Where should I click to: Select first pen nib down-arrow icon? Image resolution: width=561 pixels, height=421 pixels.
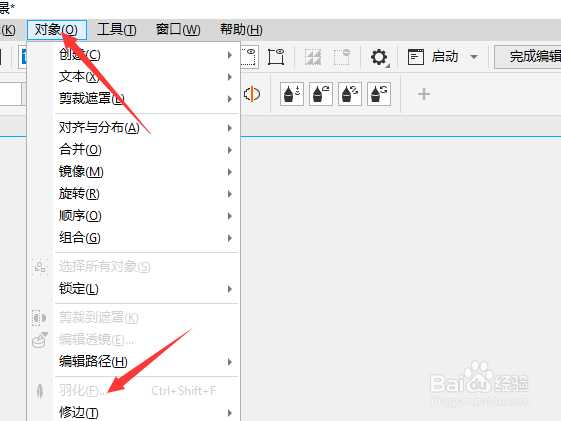pyautogui.click(x=292, y=94)
